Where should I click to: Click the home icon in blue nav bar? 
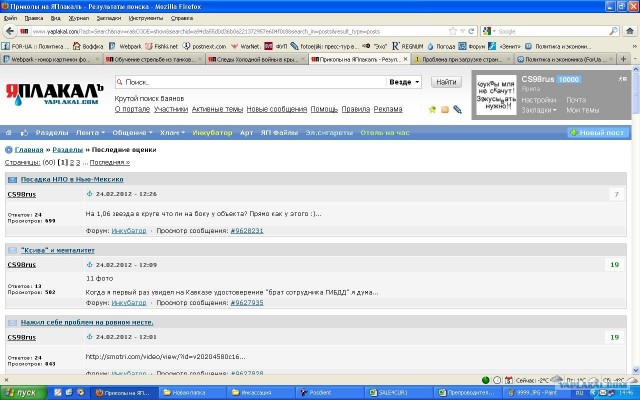[9, 133]
